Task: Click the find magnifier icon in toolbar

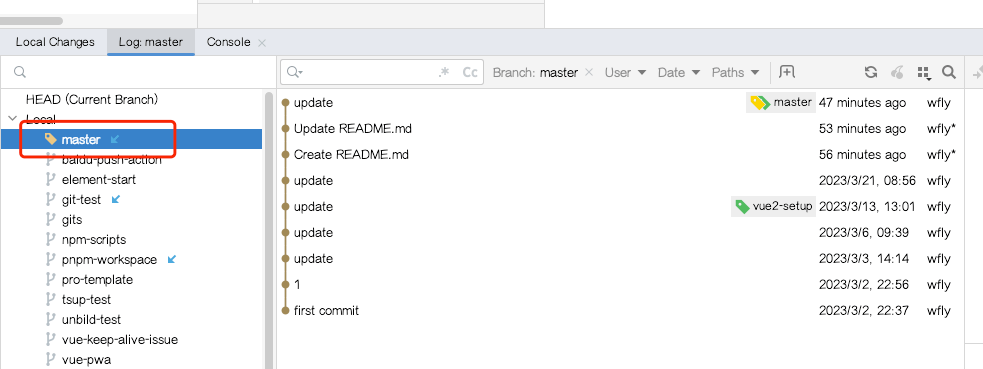Action: click(x=949, y=72)
